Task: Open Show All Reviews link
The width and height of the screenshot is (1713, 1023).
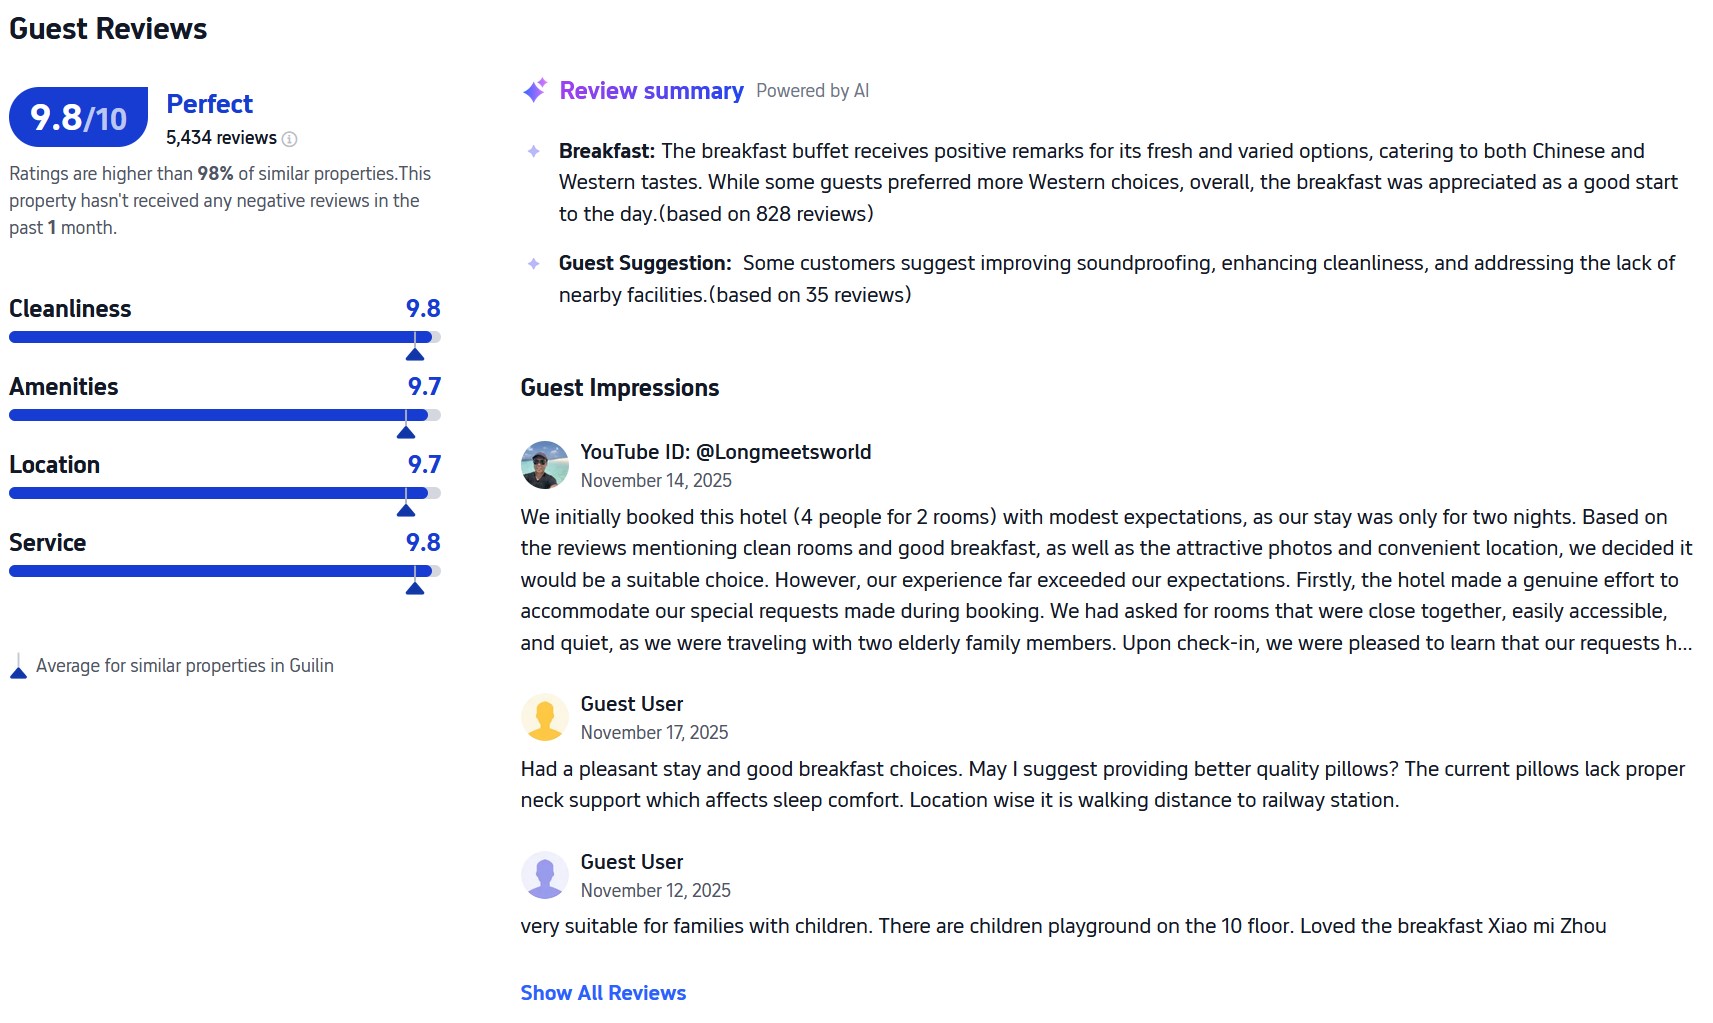Action: tap(603, 993)
